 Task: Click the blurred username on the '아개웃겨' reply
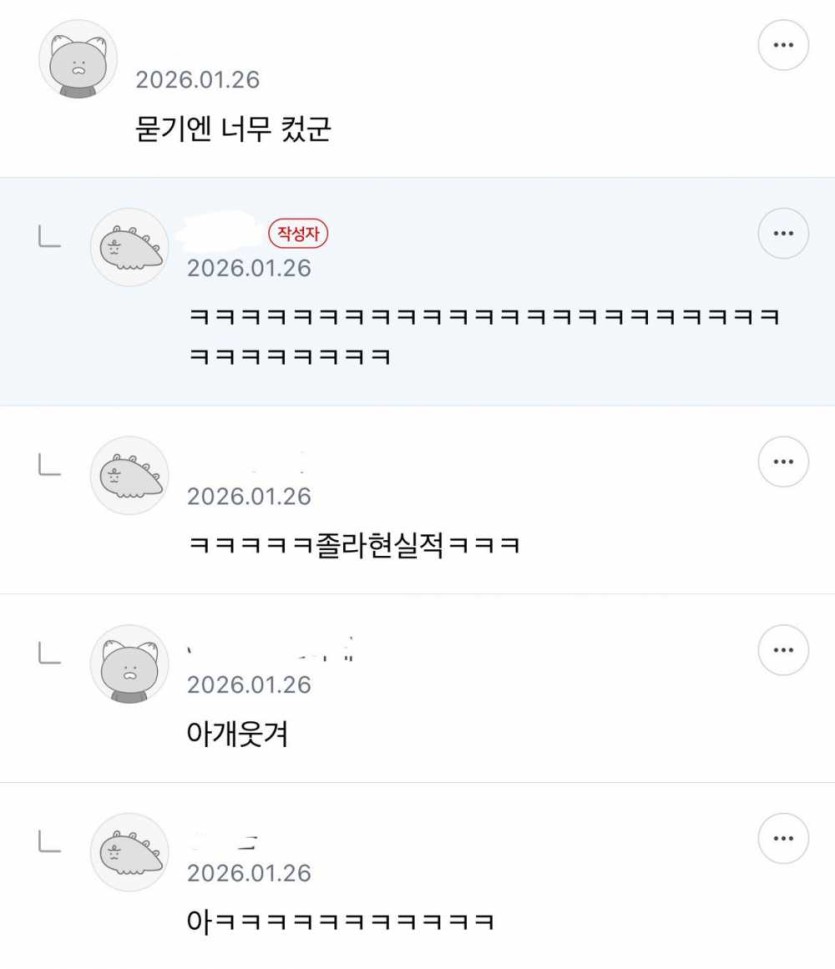click(272, 650)
